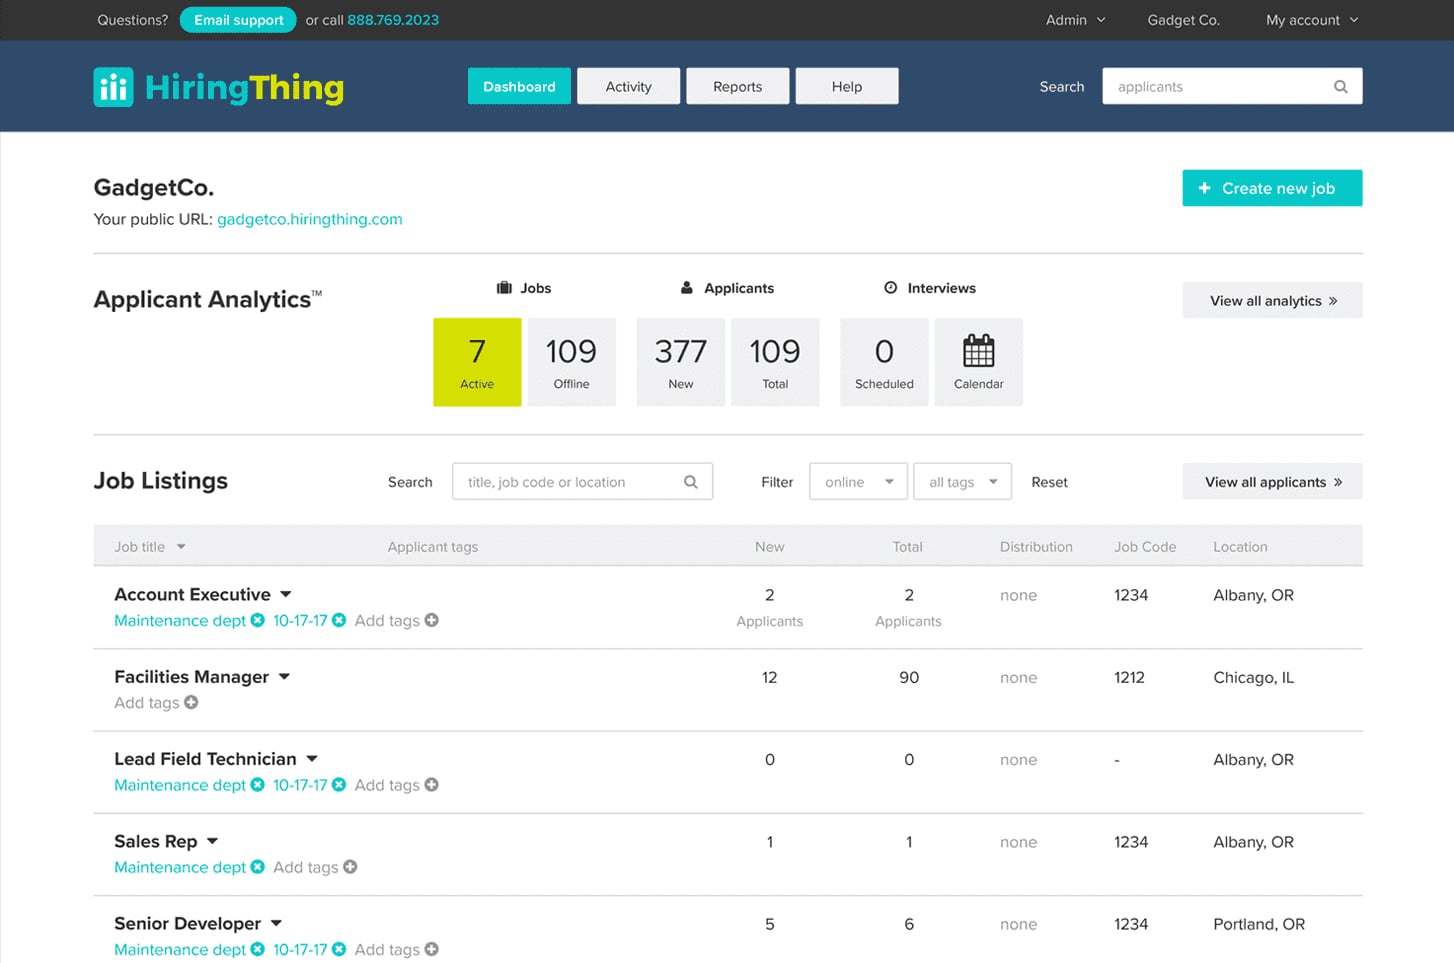
Task: Click the New column header
Action: click(769, 547)
